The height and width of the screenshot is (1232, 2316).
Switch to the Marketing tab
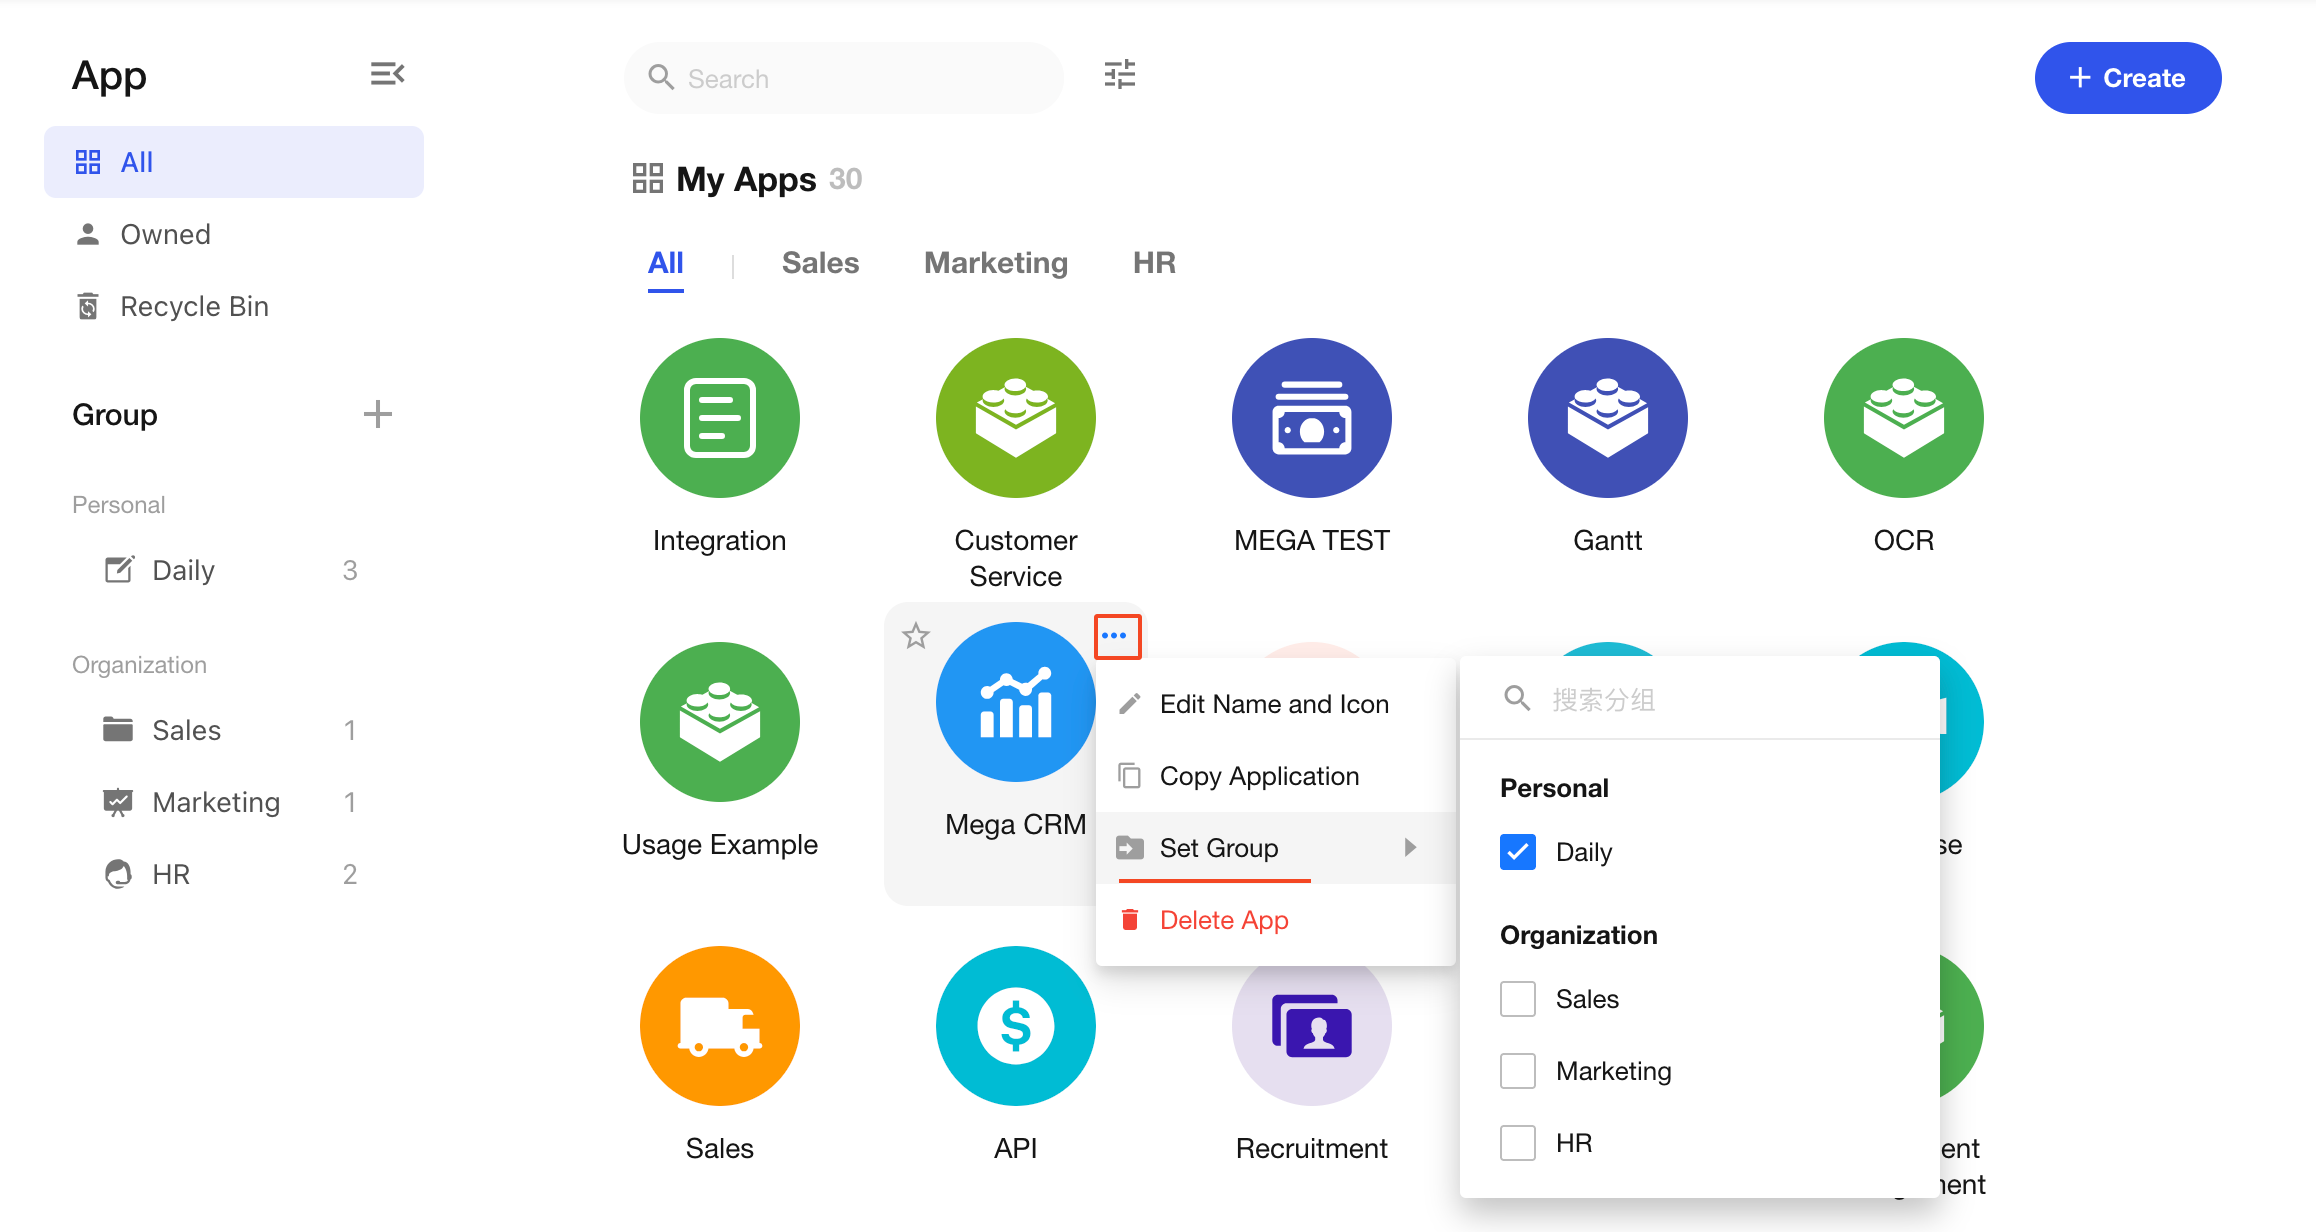pyautogui.click(x=995, y=263)
